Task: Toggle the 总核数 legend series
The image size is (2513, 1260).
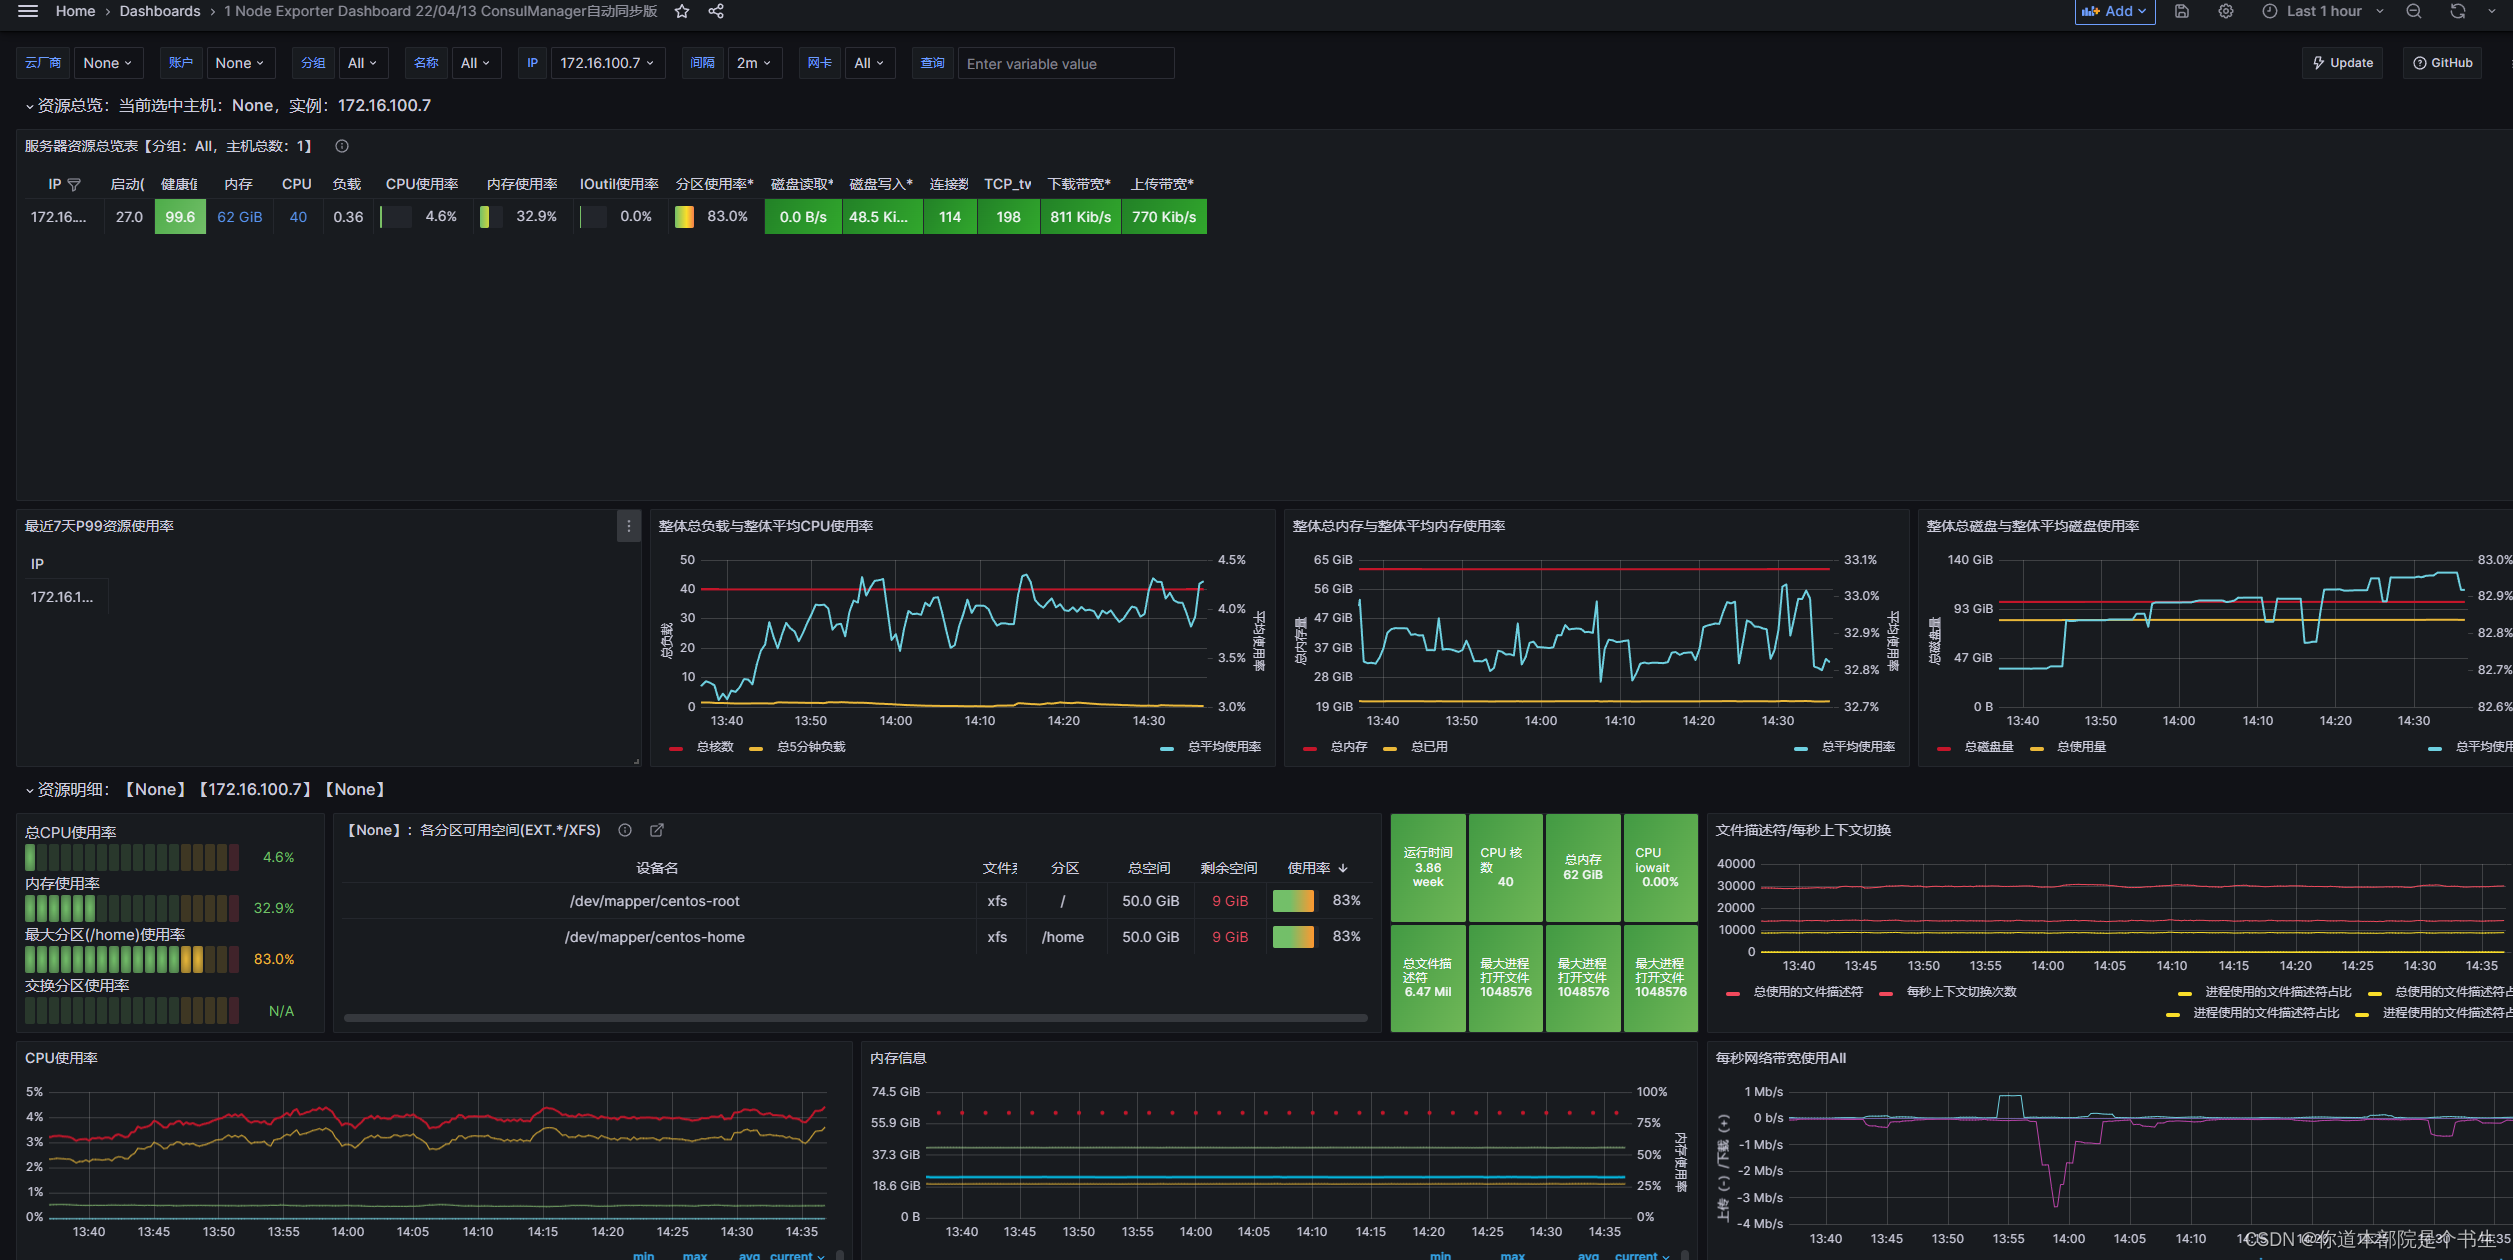Action: (713, 747)
